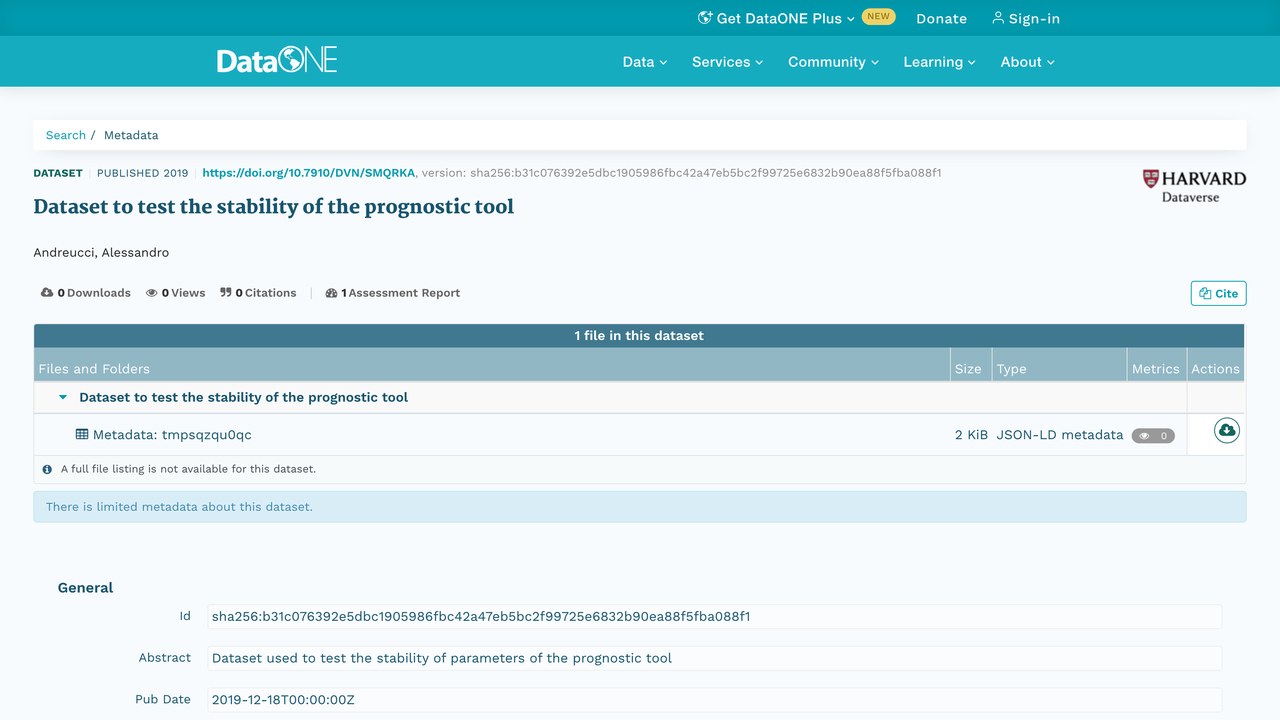Go to Search breadcrumb link

point(66,135)
